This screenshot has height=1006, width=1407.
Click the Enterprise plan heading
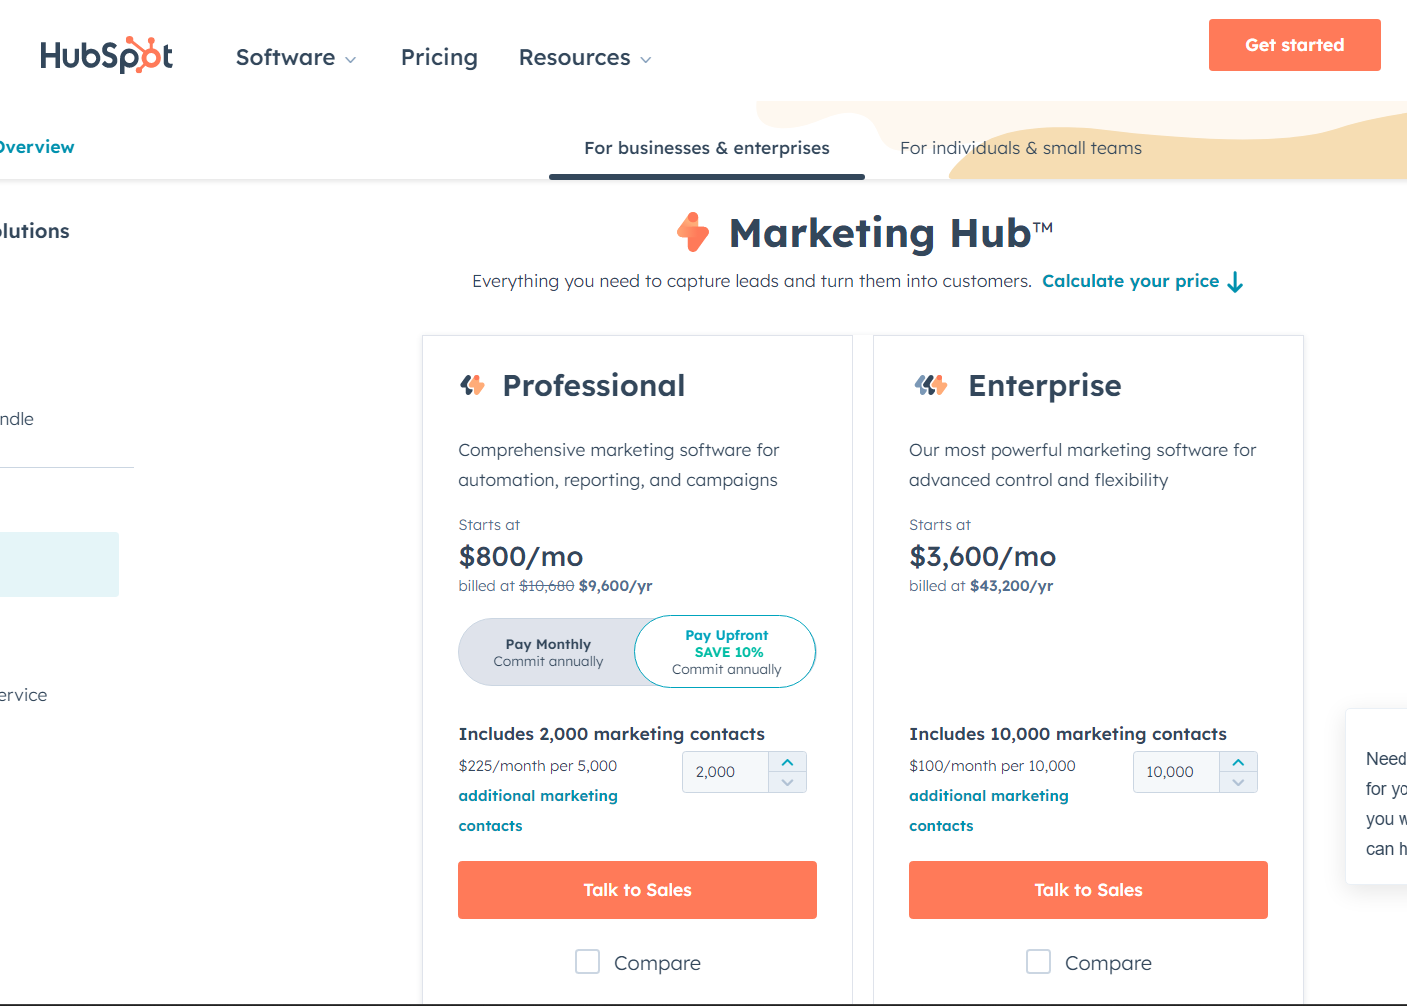(x=1045, y=385)
